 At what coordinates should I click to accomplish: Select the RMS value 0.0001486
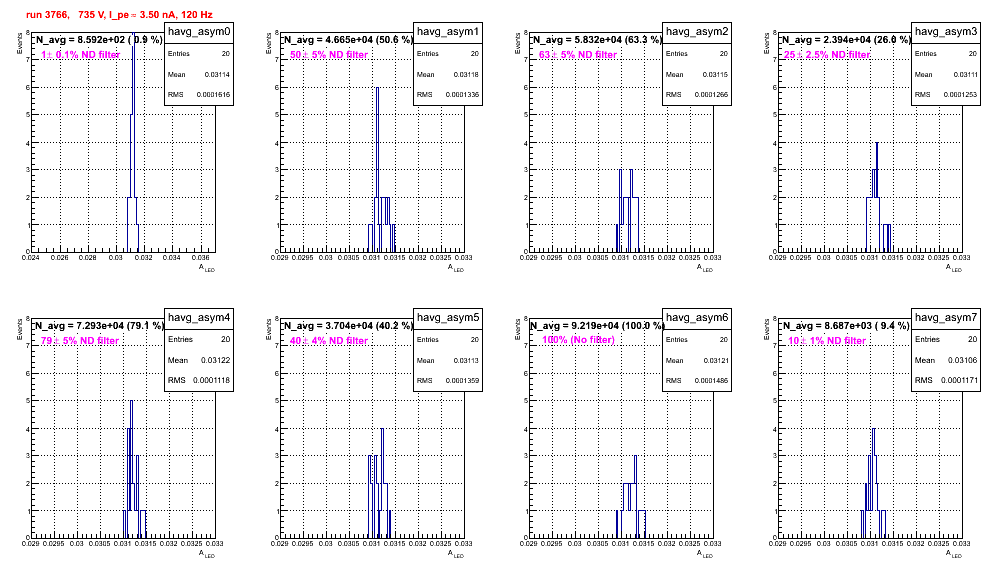[711, 381]
